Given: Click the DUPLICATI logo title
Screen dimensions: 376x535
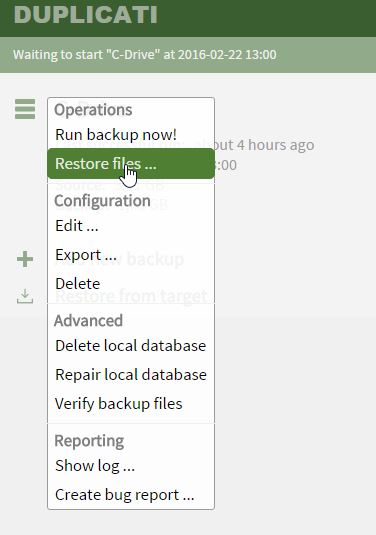Looking at the screenshot, I should pos(86,15).
